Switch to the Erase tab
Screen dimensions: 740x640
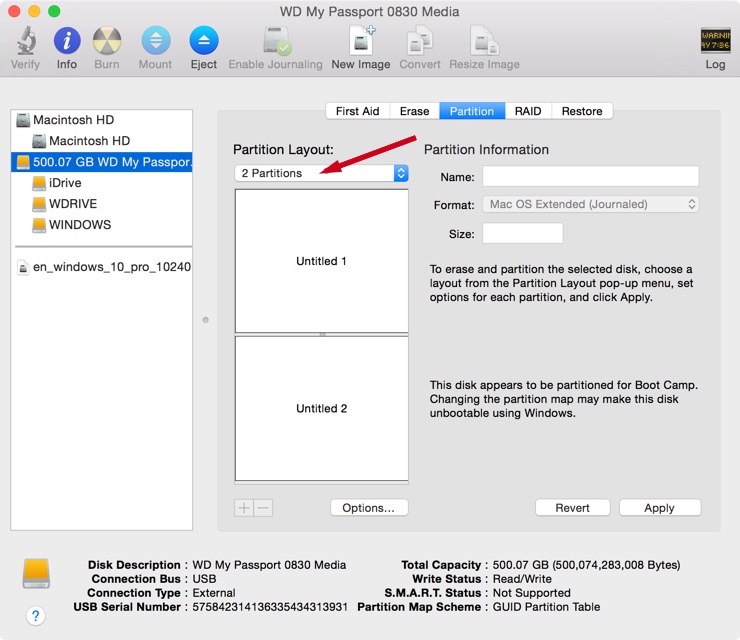coord(414,111)
